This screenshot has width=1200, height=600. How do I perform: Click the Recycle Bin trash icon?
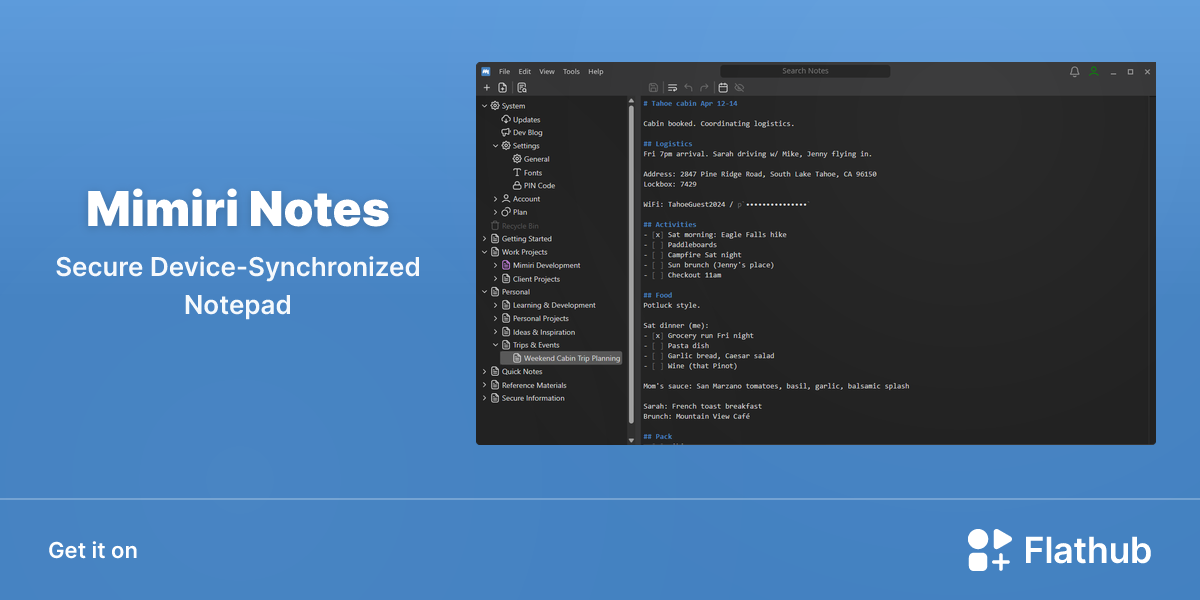(495, 226)
